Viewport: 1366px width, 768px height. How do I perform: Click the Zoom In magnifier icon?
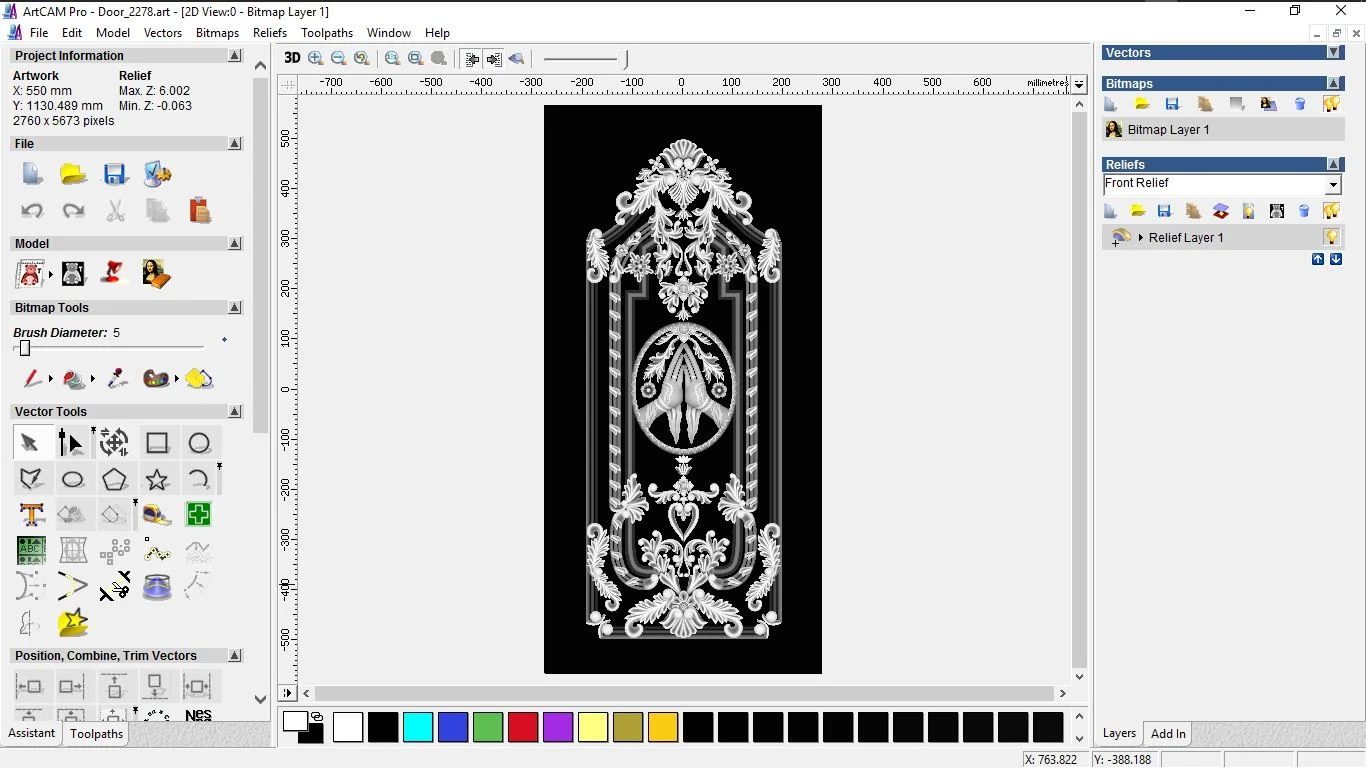click(x=316, y=59)
